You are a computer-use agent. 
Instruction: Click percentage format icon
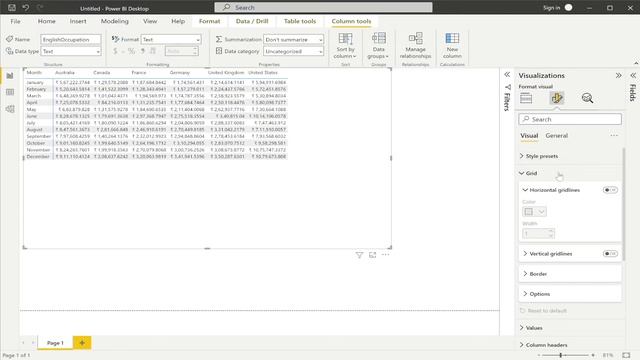click(x=131, y=51)
